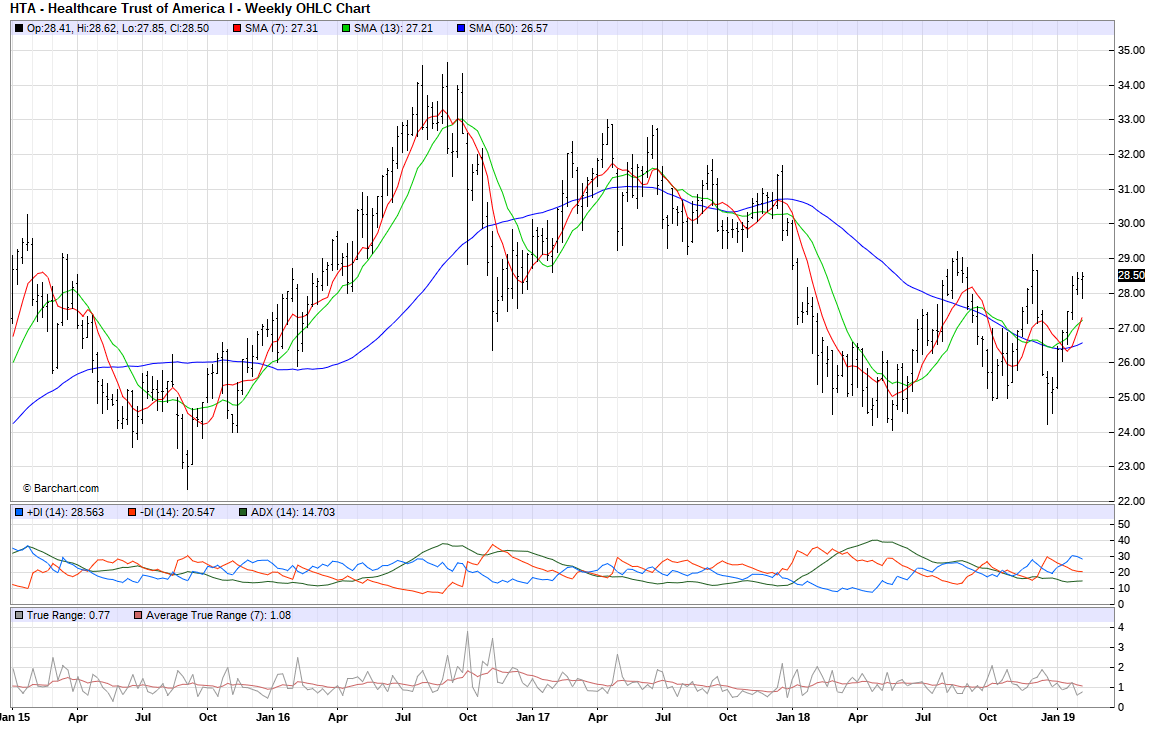This screenshot has height=748, width=1156.
Task: Click the ADX (14): 14.703 legend text
Action: 293,512
